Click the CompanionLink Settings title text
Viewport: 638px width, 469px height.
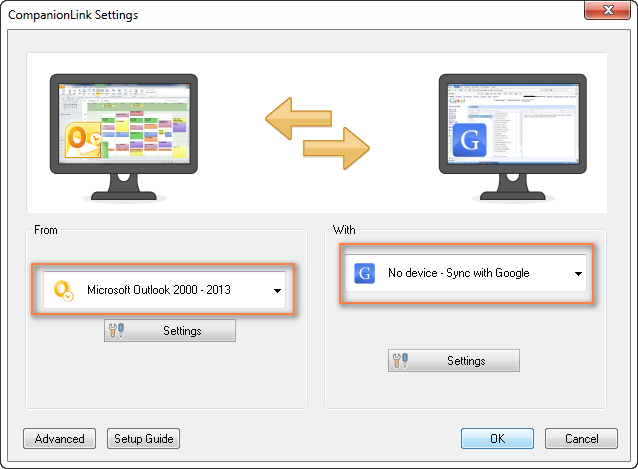pos(73,15)
